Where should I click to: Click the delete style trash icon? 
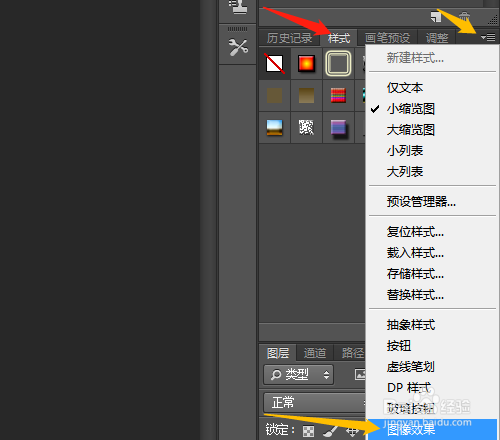464,17
